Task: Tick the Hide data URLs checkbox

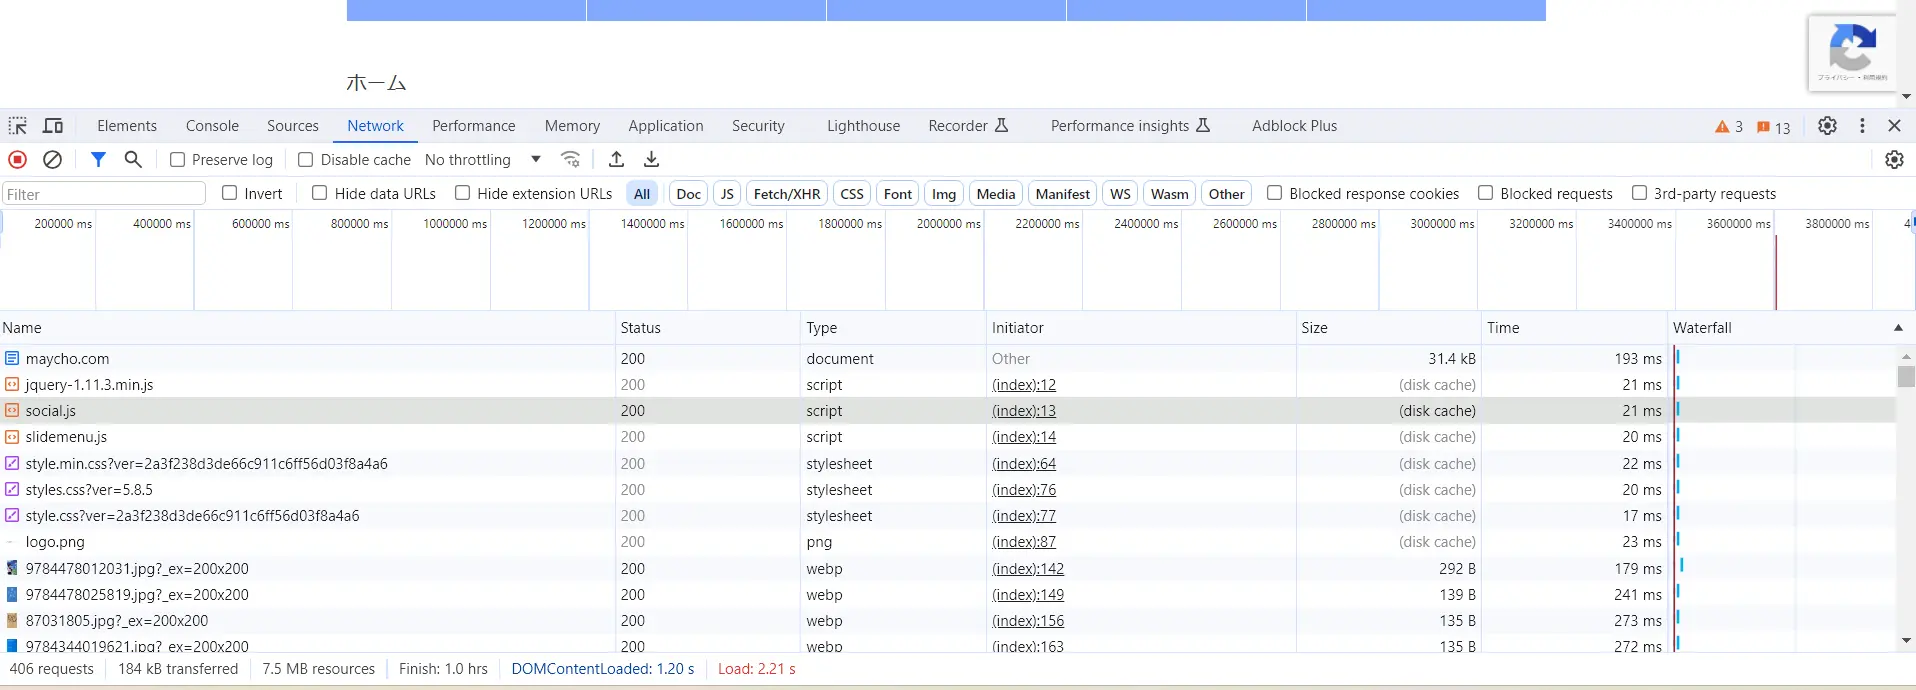Action: (320, 193)
